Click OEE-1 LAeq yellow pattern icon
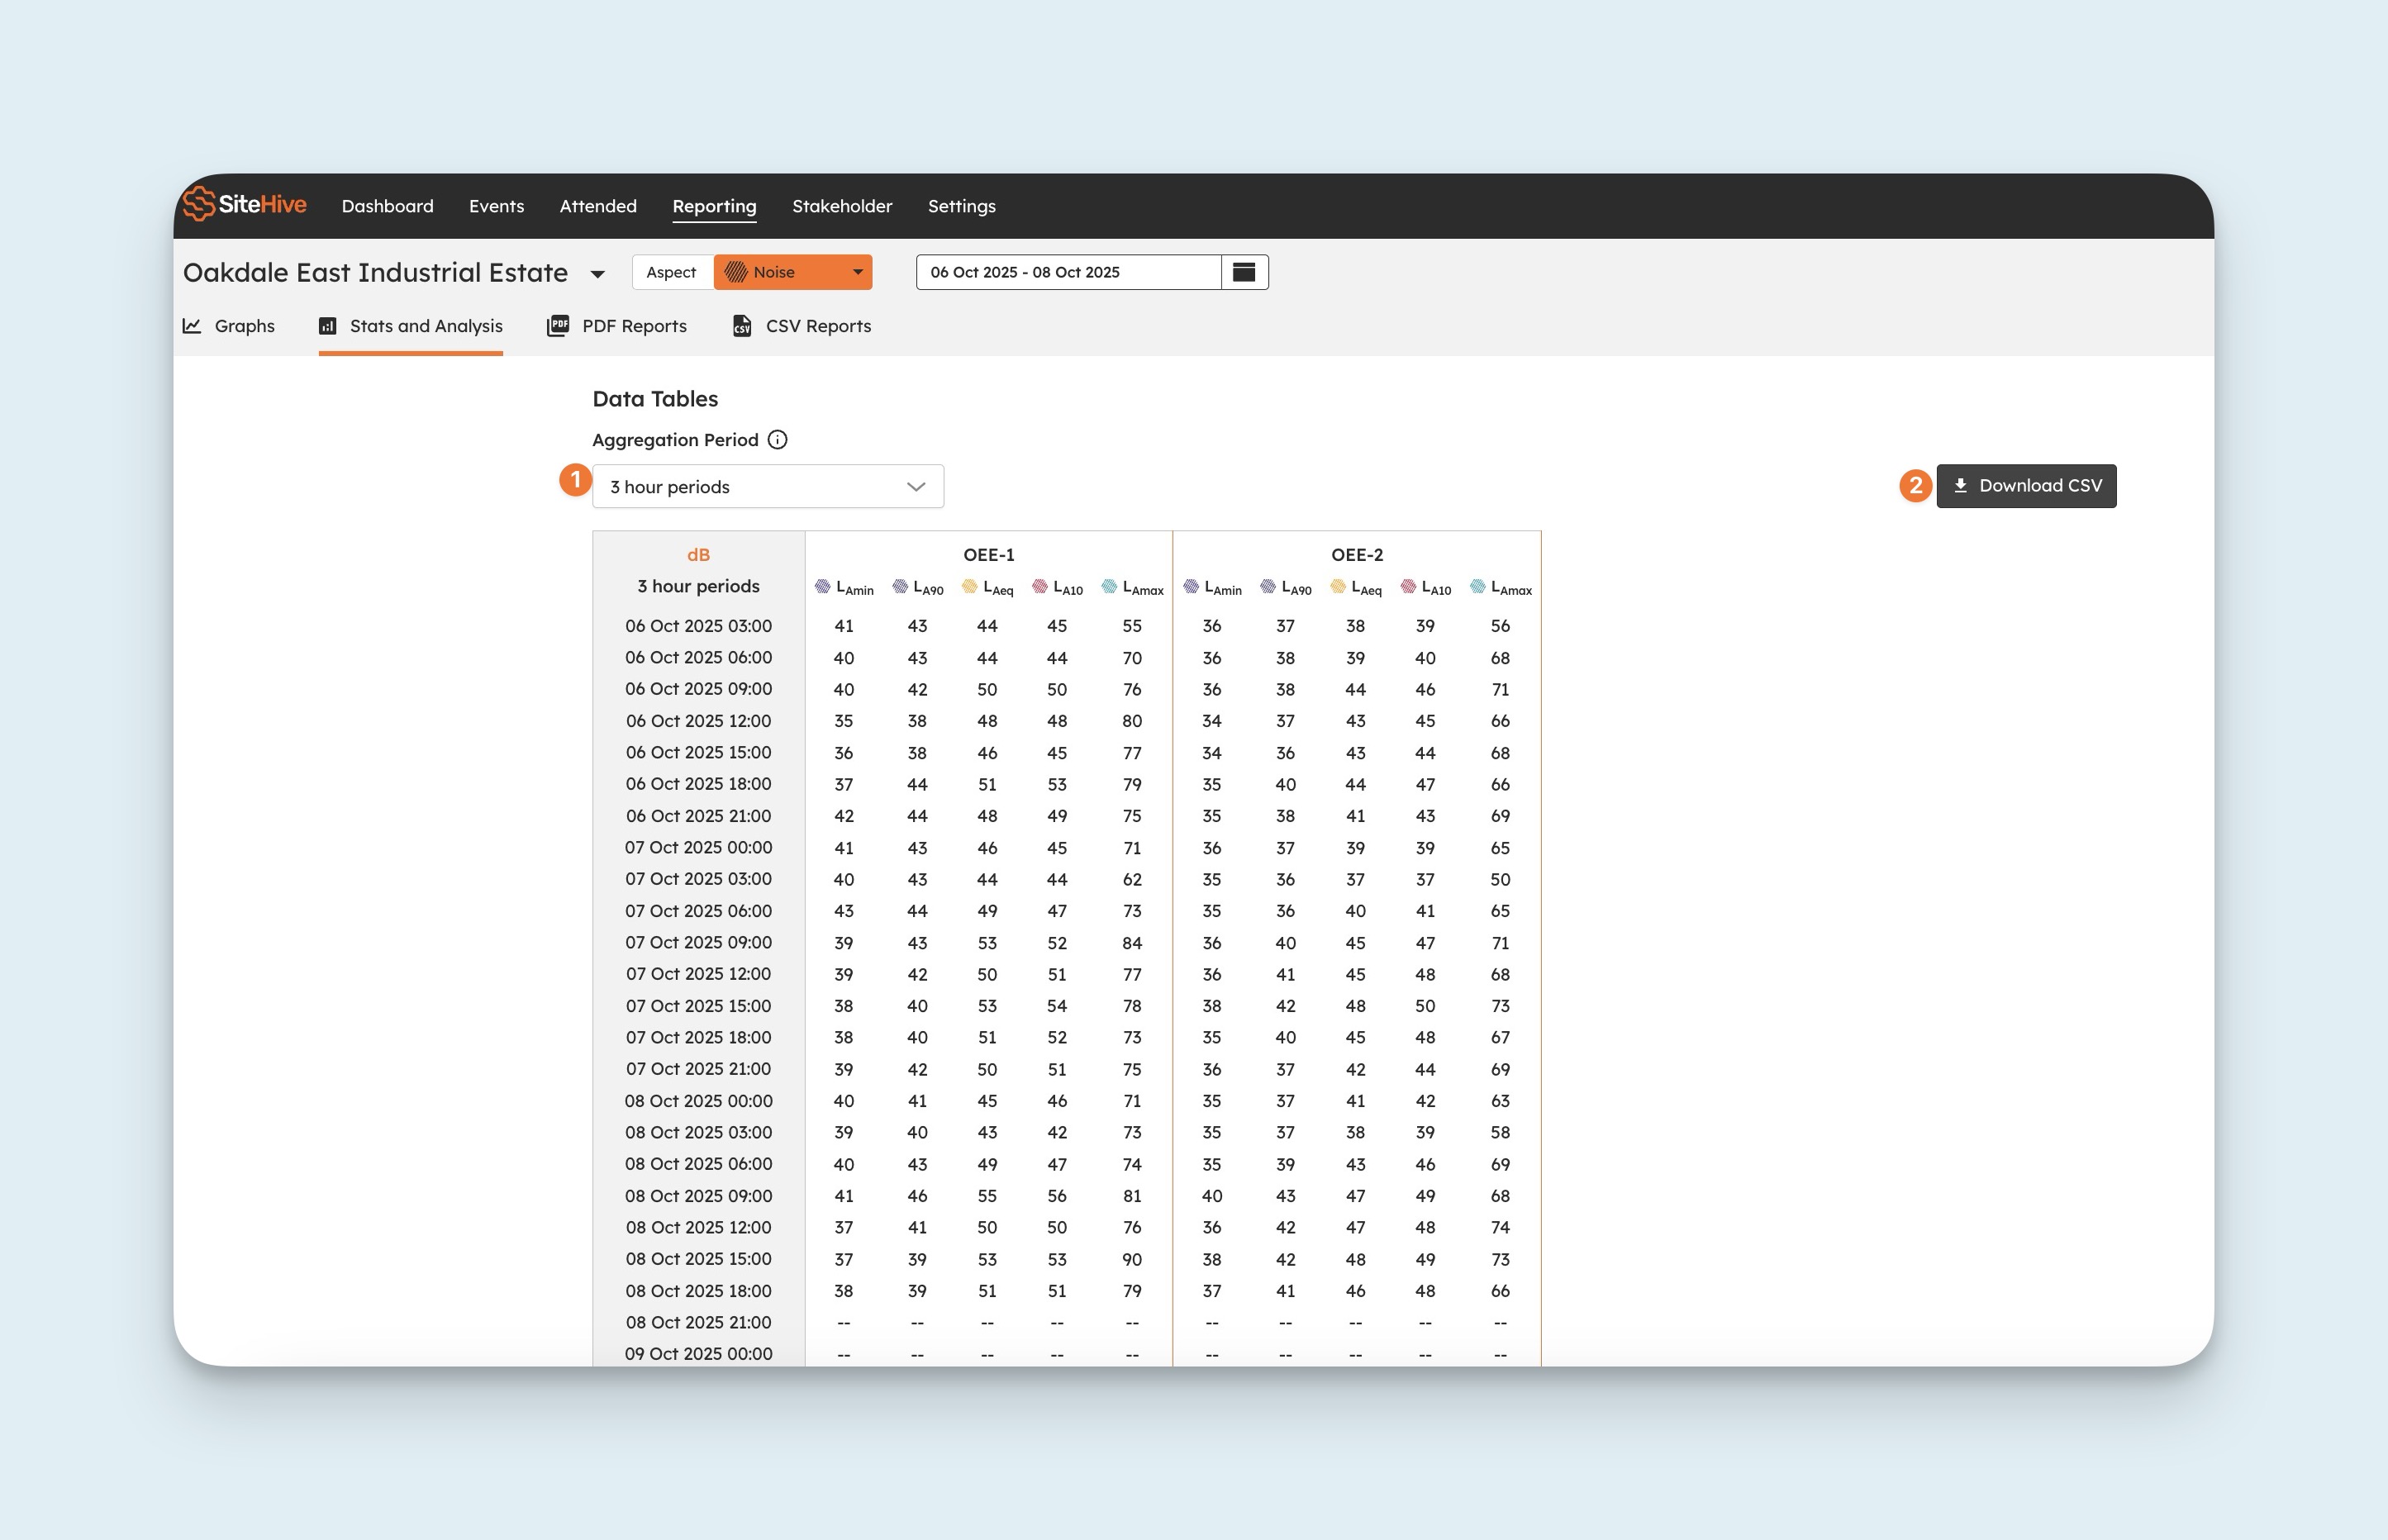2388x1540 pixels. click(x=969, y=587)
